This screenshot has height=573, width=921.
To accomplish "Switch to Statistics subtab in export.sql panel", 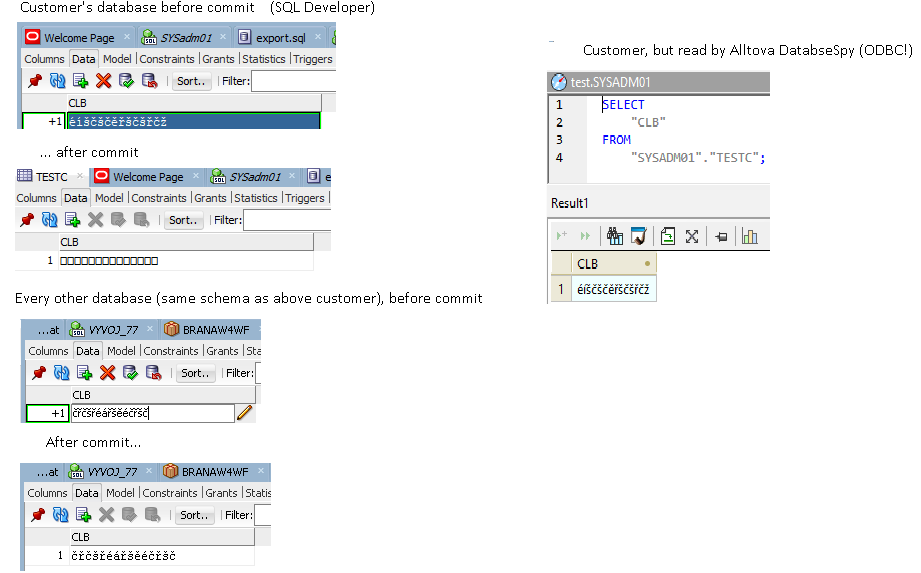I will tap(264, 59).
